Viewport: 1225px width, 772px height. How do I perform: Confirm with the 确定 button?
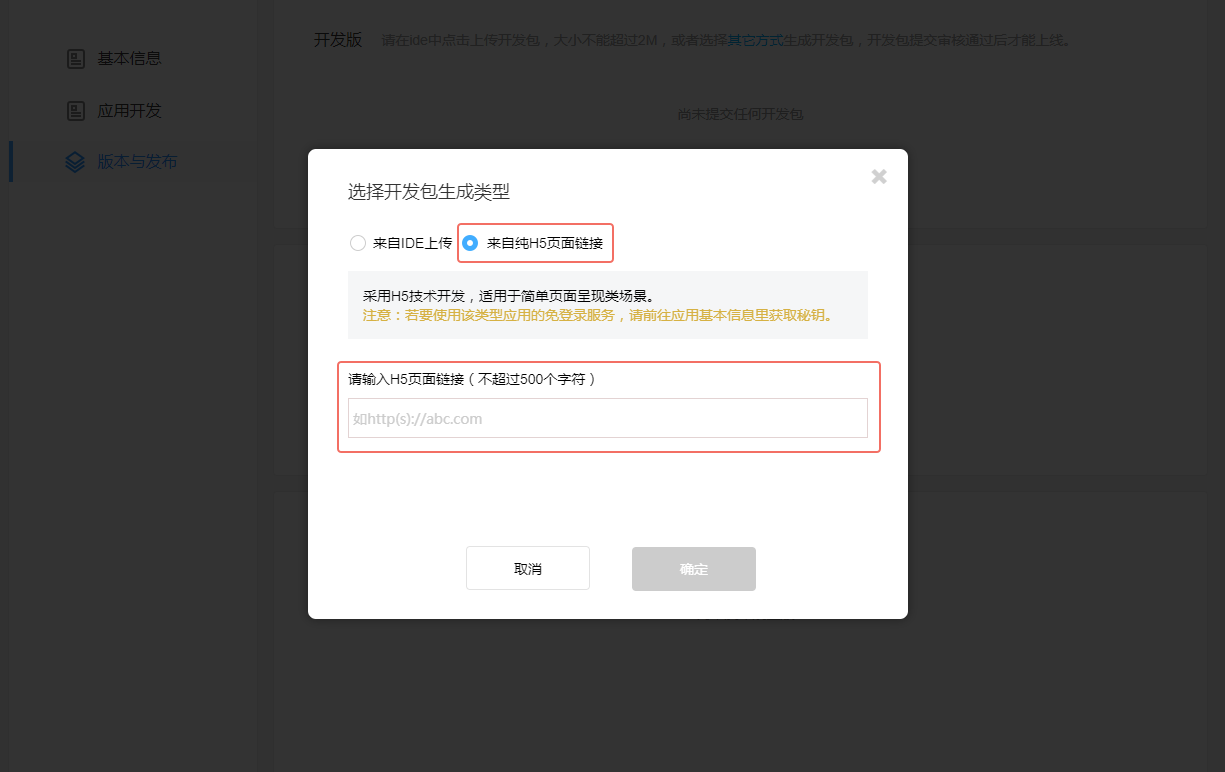[693, 569]
